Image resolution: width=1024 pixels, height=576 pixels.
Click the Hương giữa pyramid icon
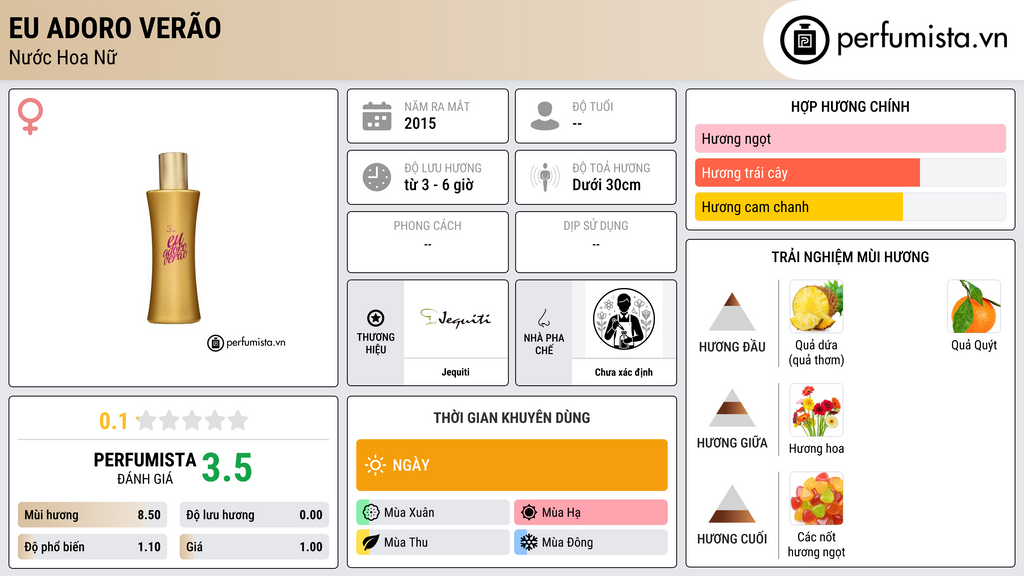point(732,408)
